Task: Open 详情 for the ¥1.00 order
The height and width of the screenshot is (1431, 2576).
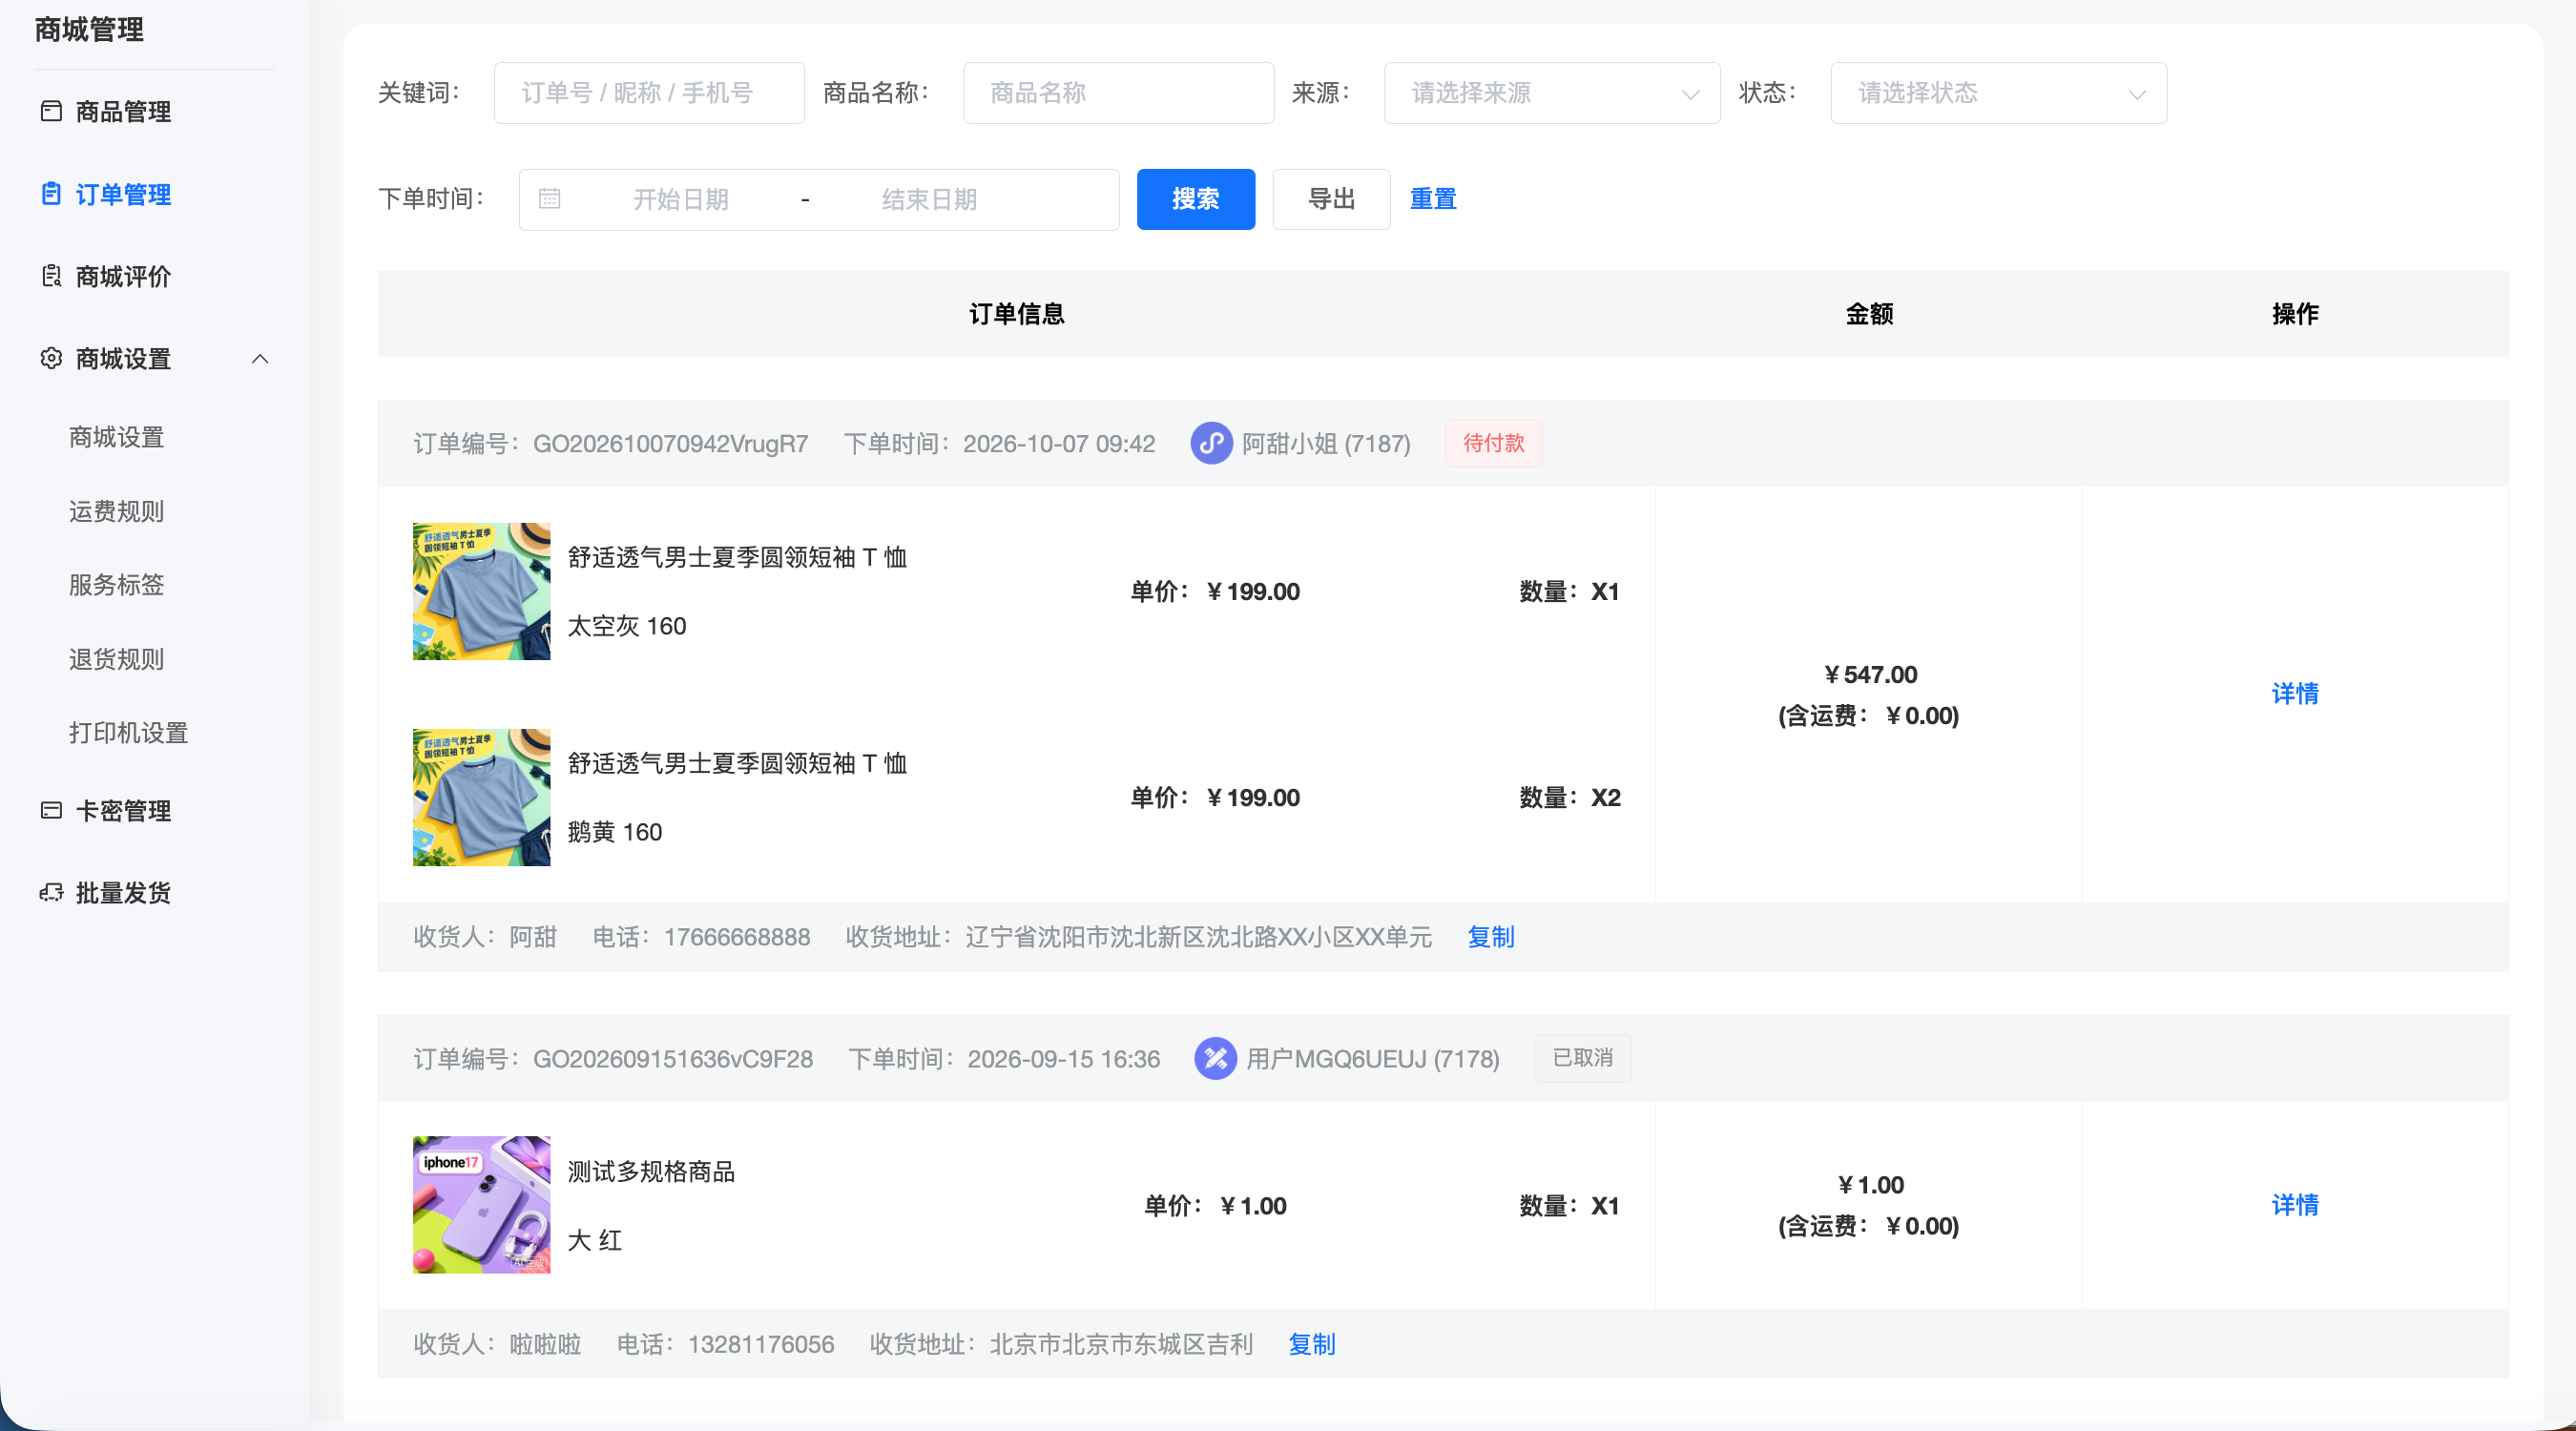Action: point(2294,1205)
